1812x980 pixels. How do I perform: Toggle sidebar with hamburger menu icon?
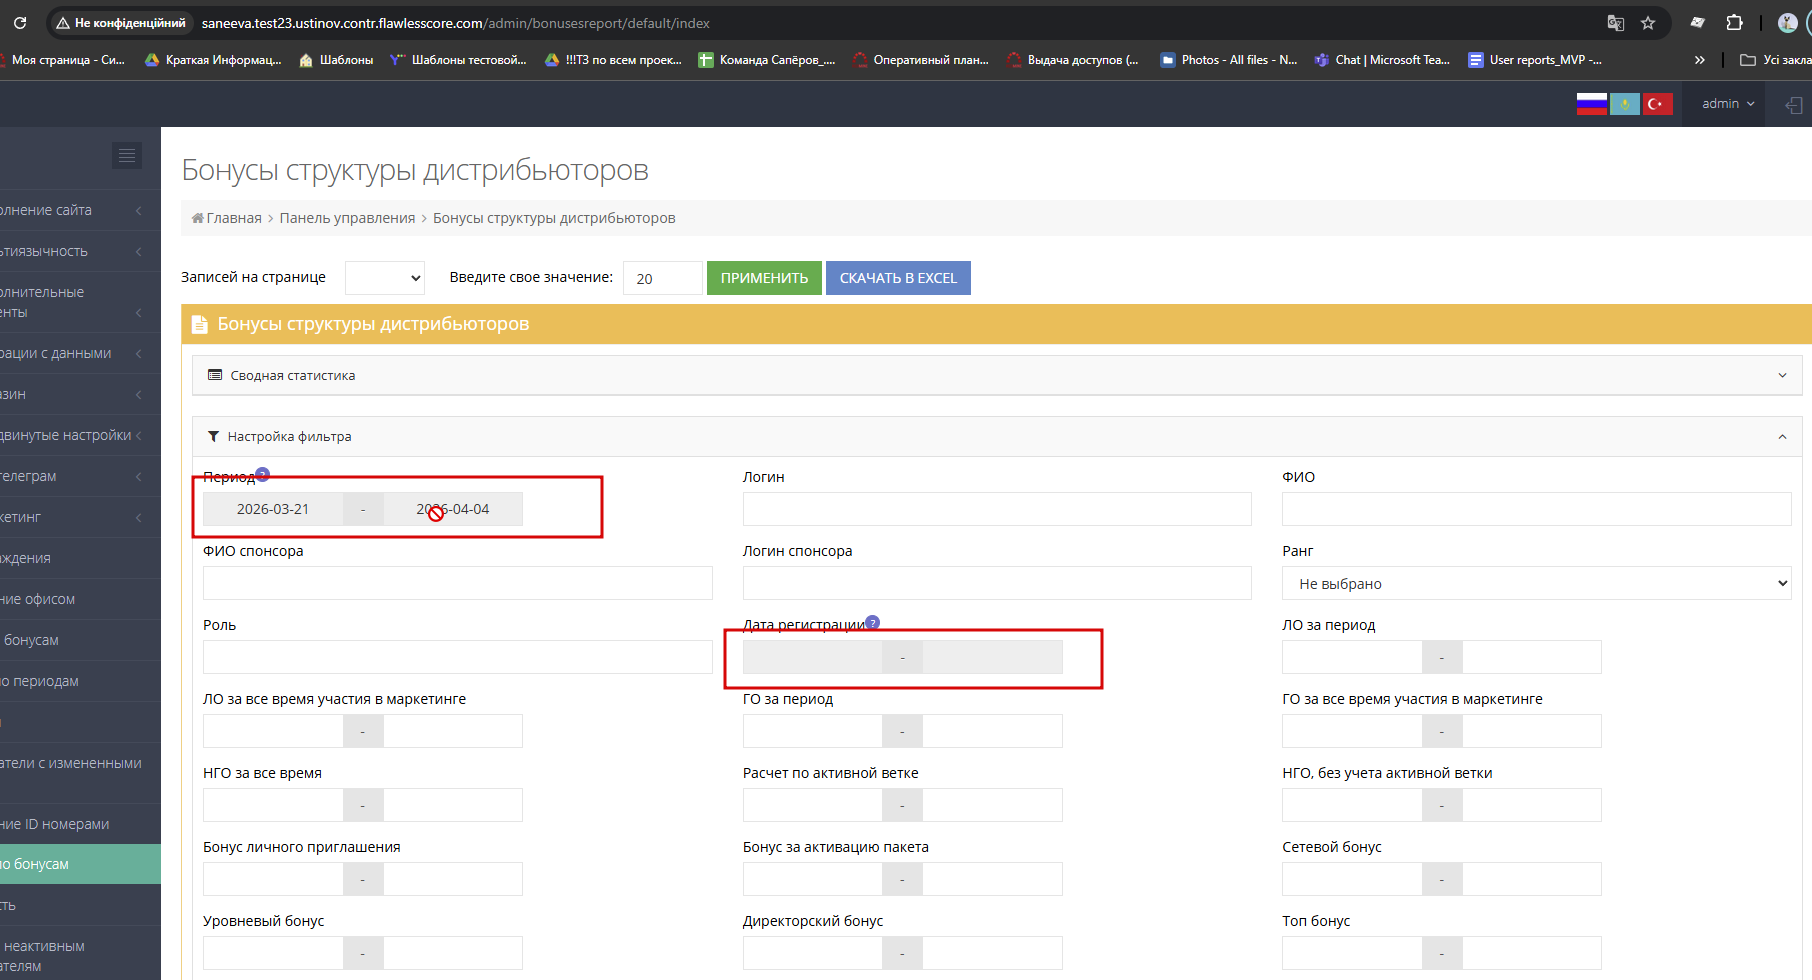pos(127,155)
